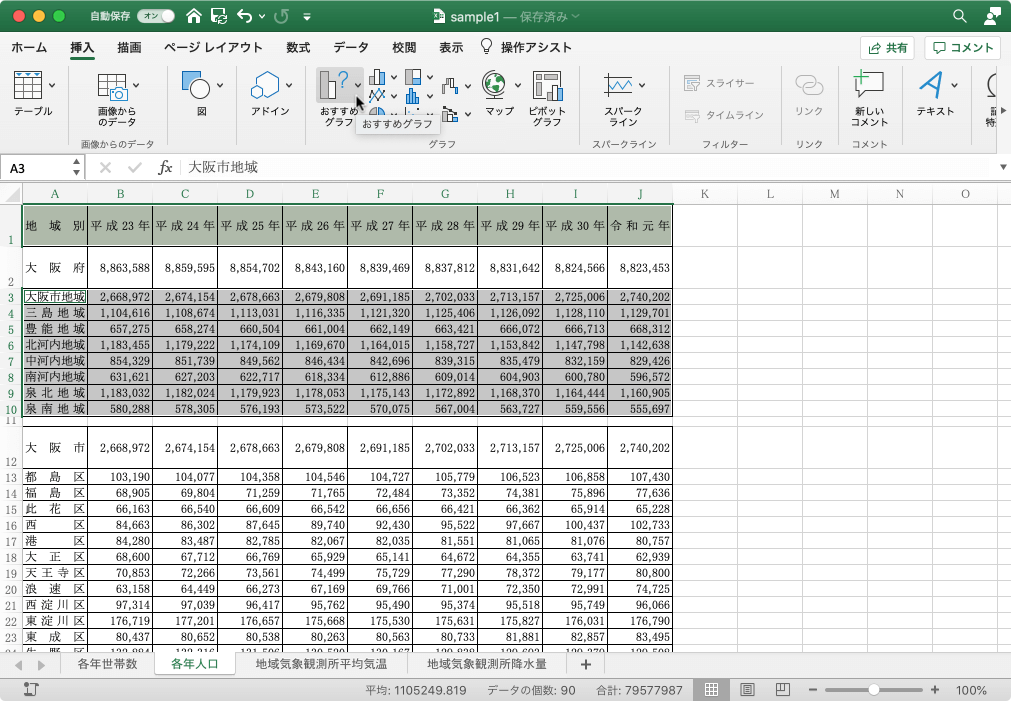
Task: Open the Add-ins (アドイン) icon
Action: click(264, 85)
